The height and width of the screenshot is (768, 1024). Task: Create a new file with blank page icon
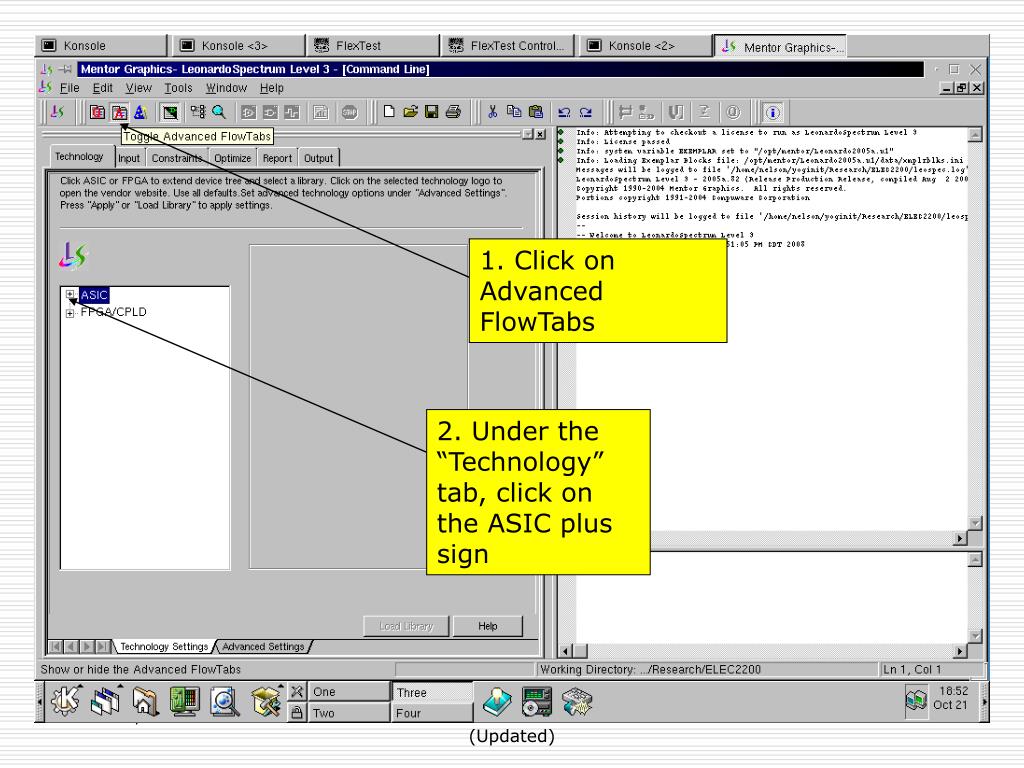[x=389, y=112]
